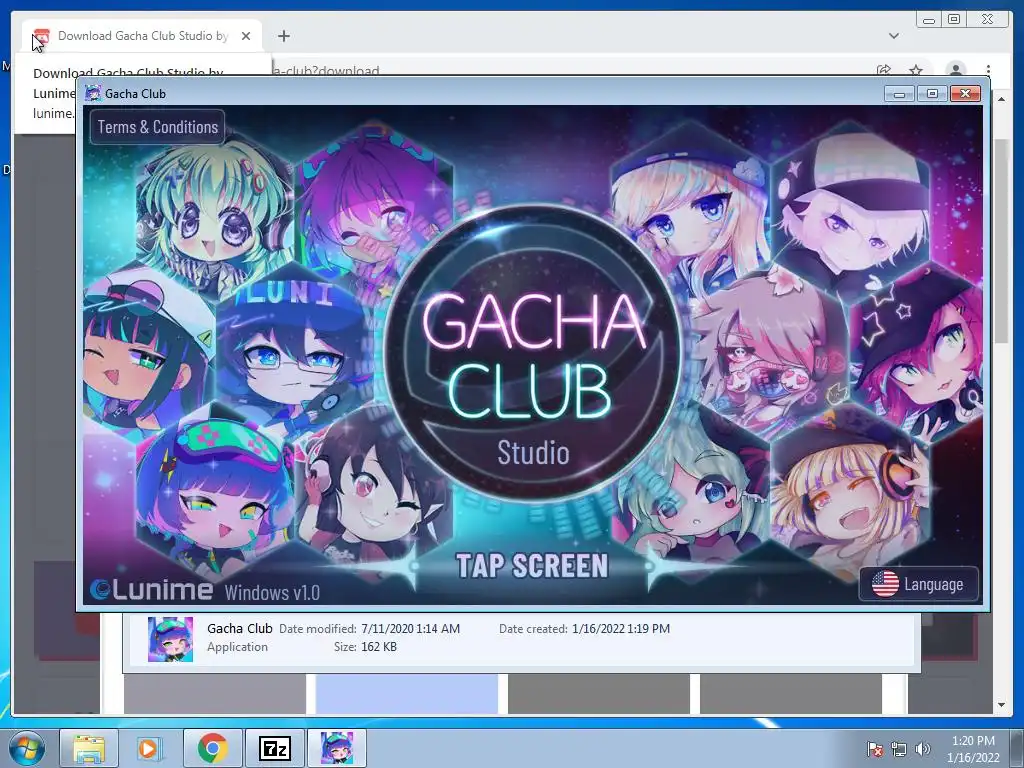Open Terms & Conditions in Gacha Club

point(157,127)
